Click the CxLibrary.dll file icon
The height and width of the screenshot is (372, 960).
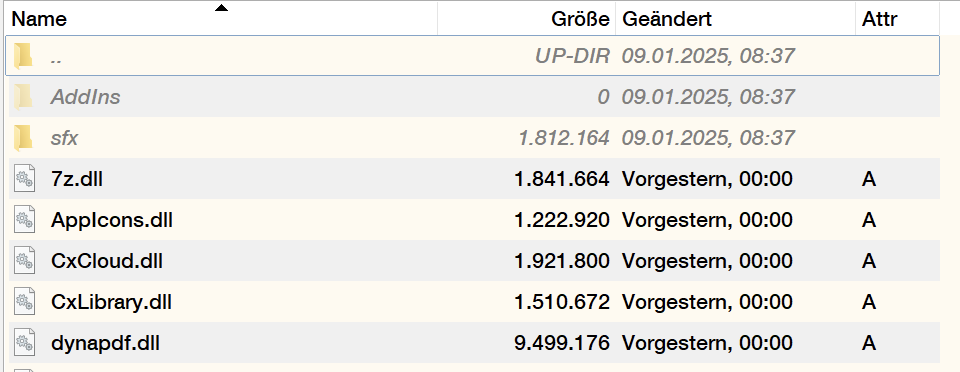[24, 302]
